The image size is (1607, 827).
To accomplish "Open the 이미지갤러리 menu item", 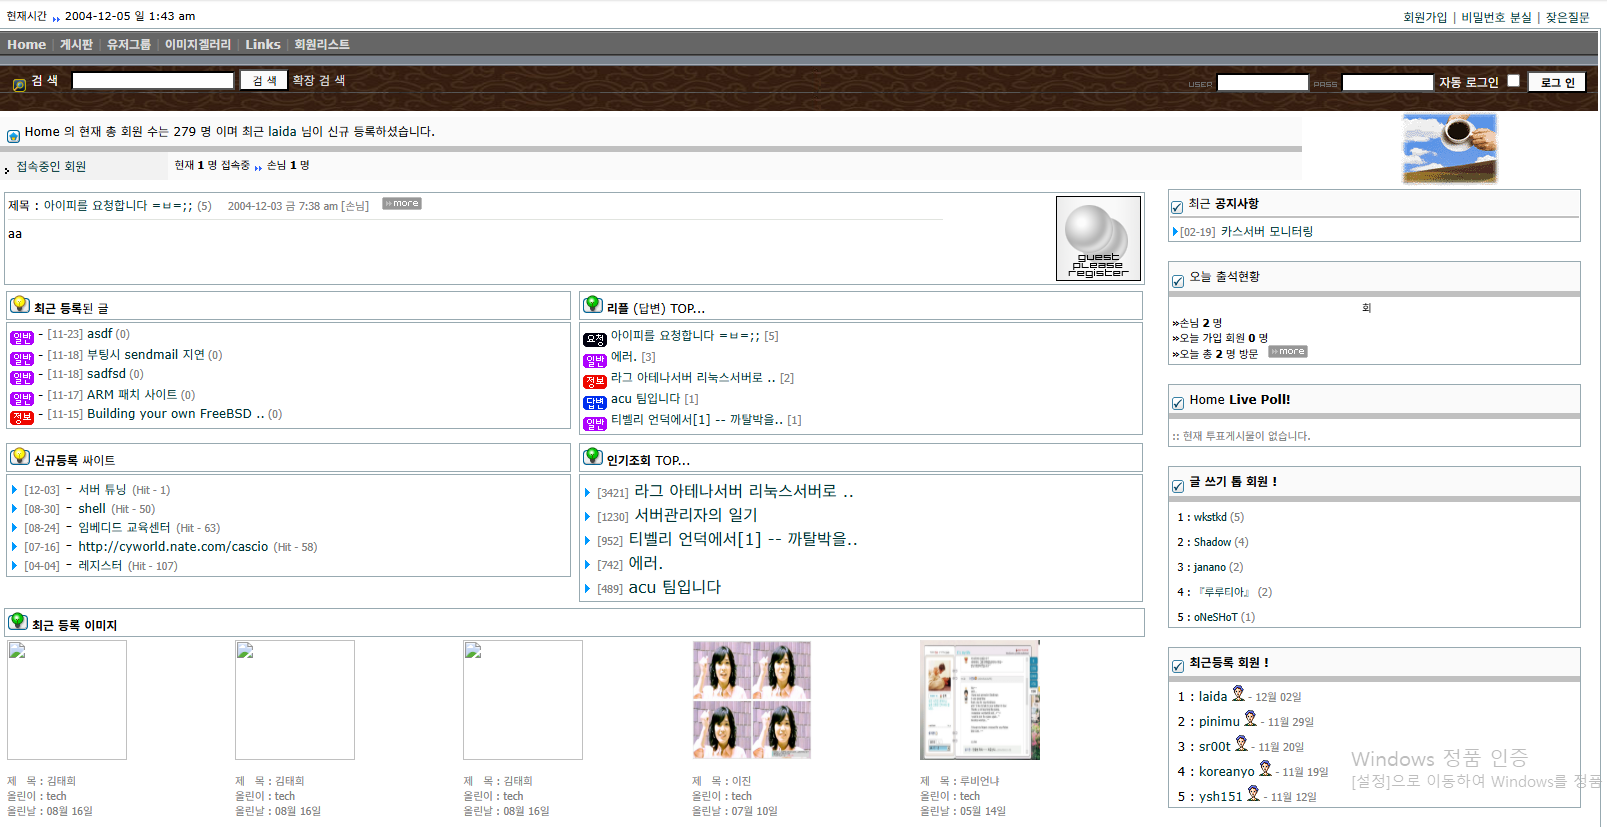I will click(x=197, y=45).
